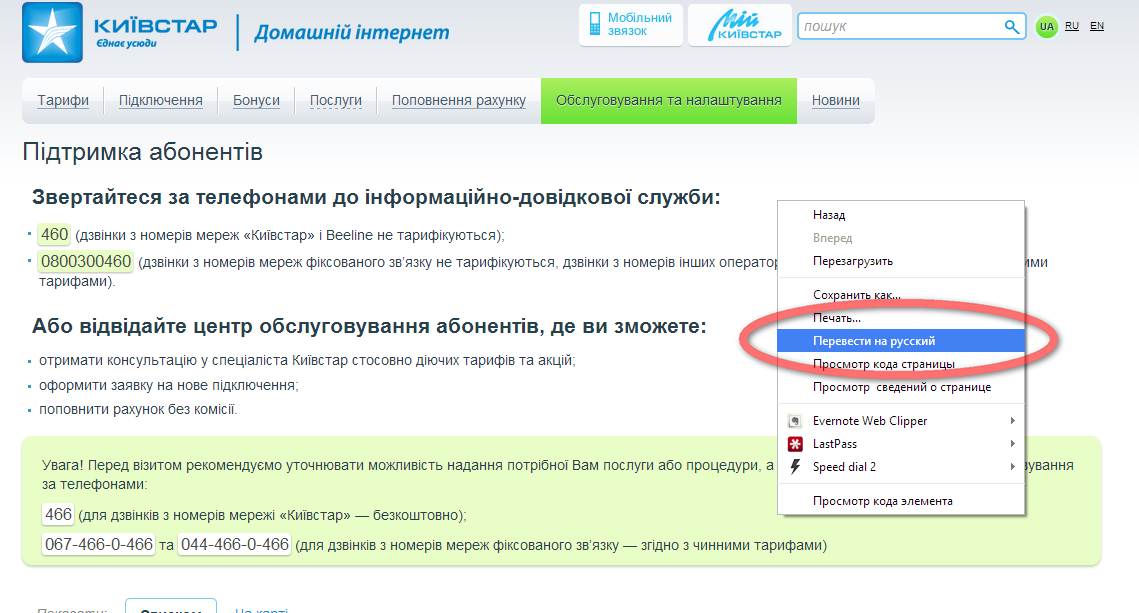Open the Новини navigation tab
The image size is (1139, 613).
pos(835,101)
